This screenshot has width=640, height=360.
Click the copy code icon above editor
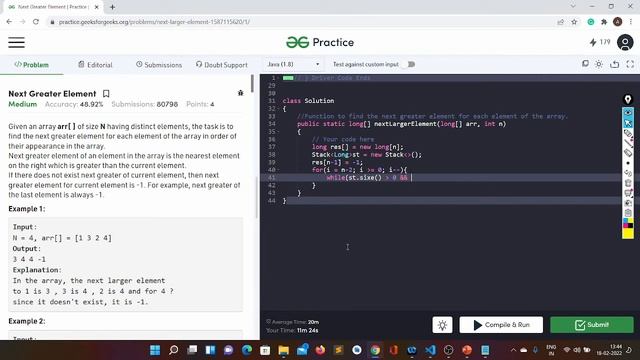pyautogui.click(x=585, y=64)
